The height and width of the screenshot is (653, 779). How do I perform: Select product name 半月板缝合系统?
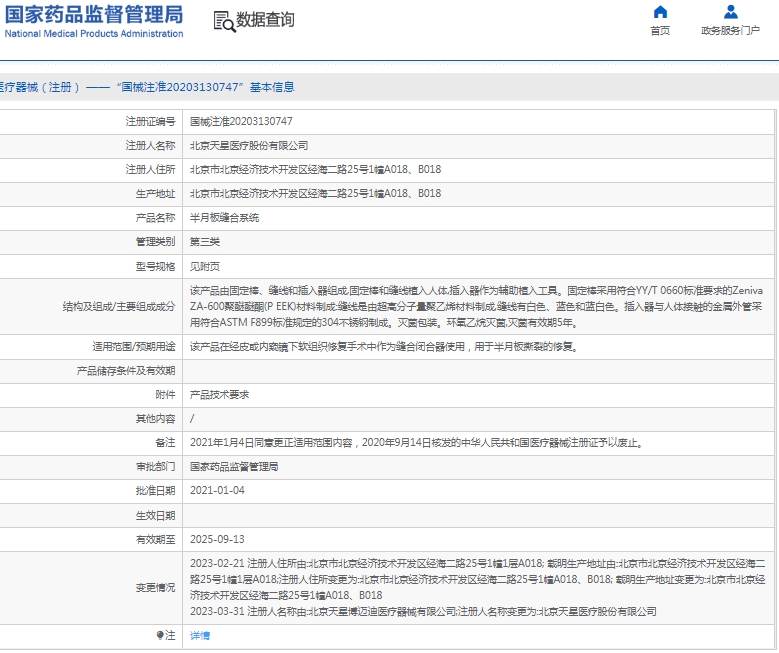click(x=224, y=218)
